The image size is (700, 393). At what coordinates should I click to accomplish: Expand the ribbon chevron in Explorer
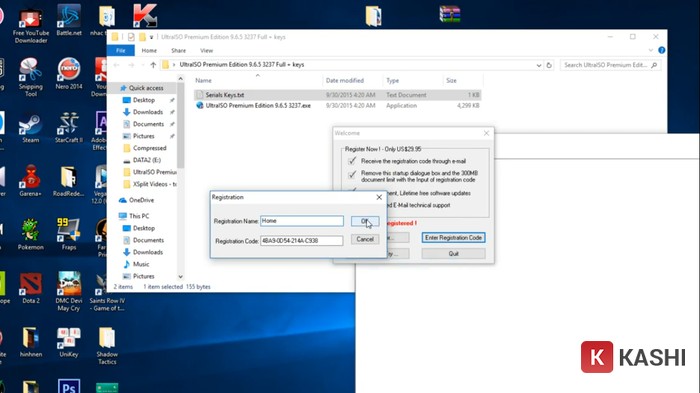coord(650,50)
